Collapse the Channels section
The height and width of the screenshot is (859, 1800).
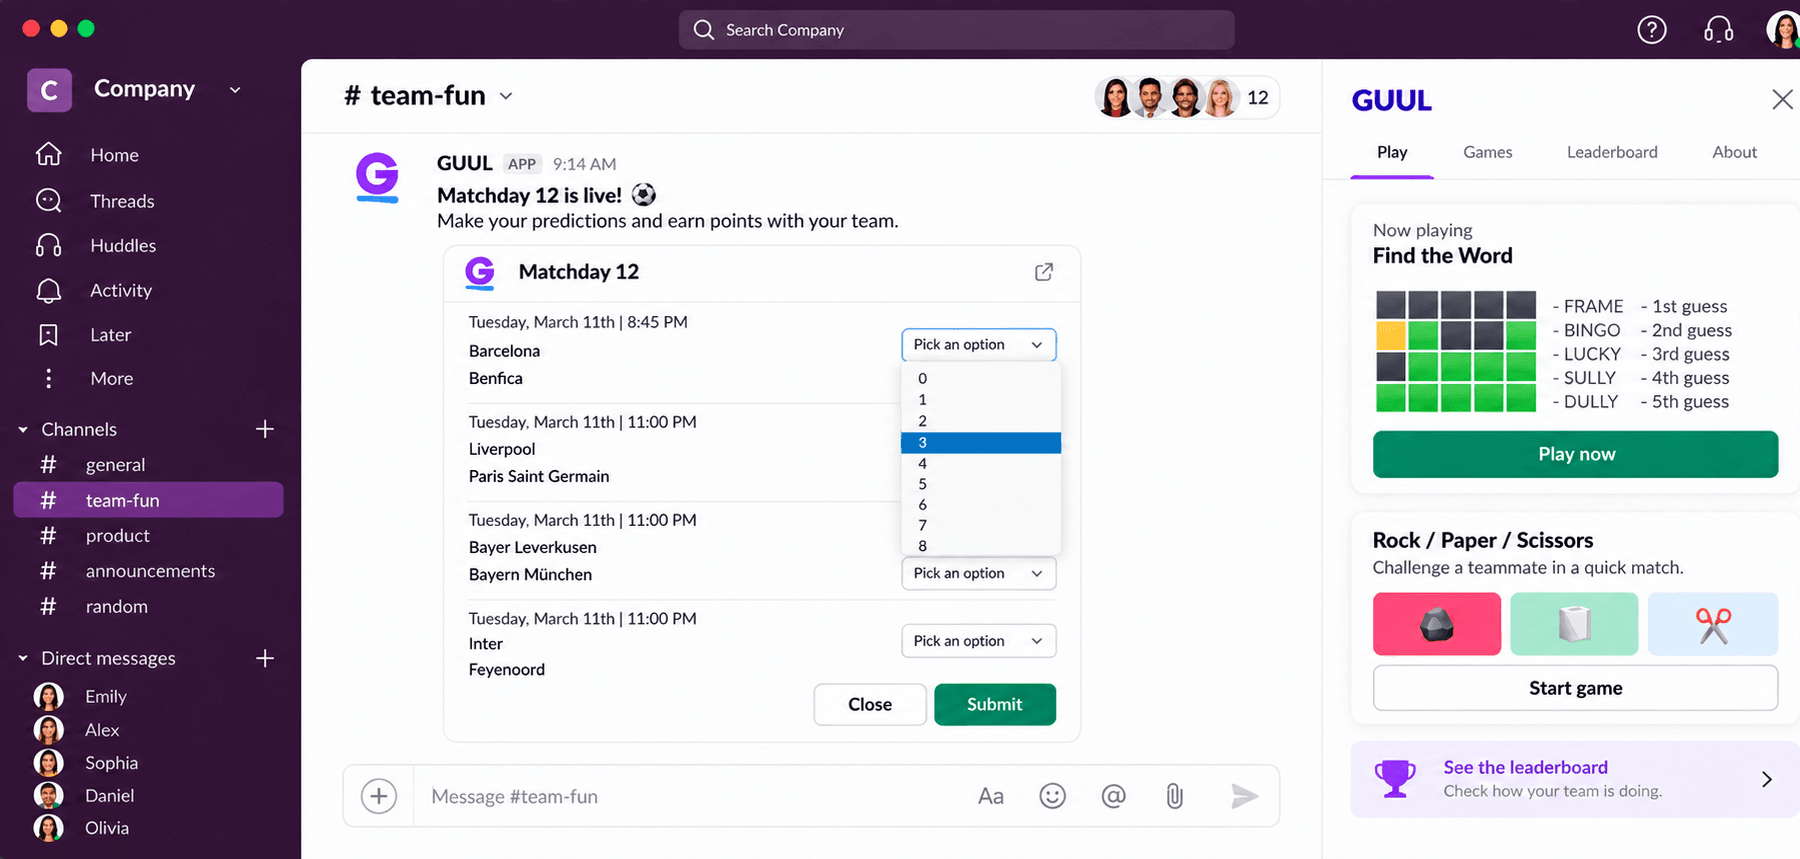pyautogui.click(x=23, y=430)
